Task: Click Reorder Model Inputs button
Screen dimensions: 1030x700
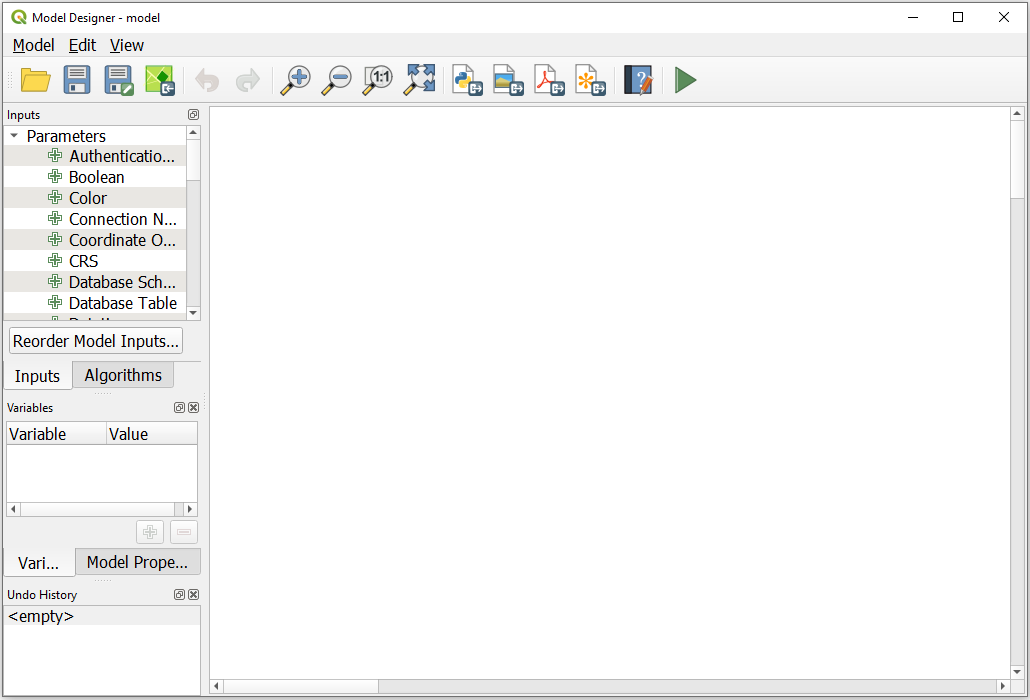Action: pyautogui.click(x=96, y=341)
